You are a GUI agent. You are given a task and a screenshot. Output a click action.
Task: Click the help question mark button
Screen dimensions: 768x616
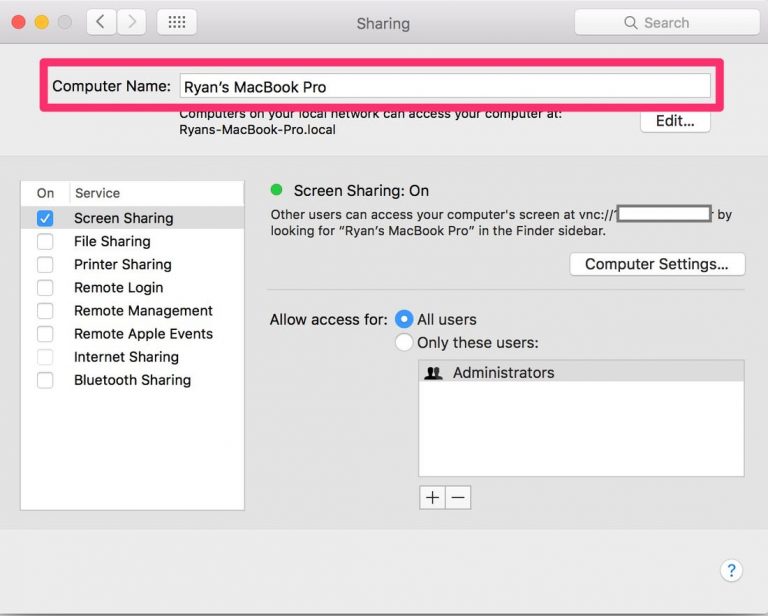tap(731, 570)
